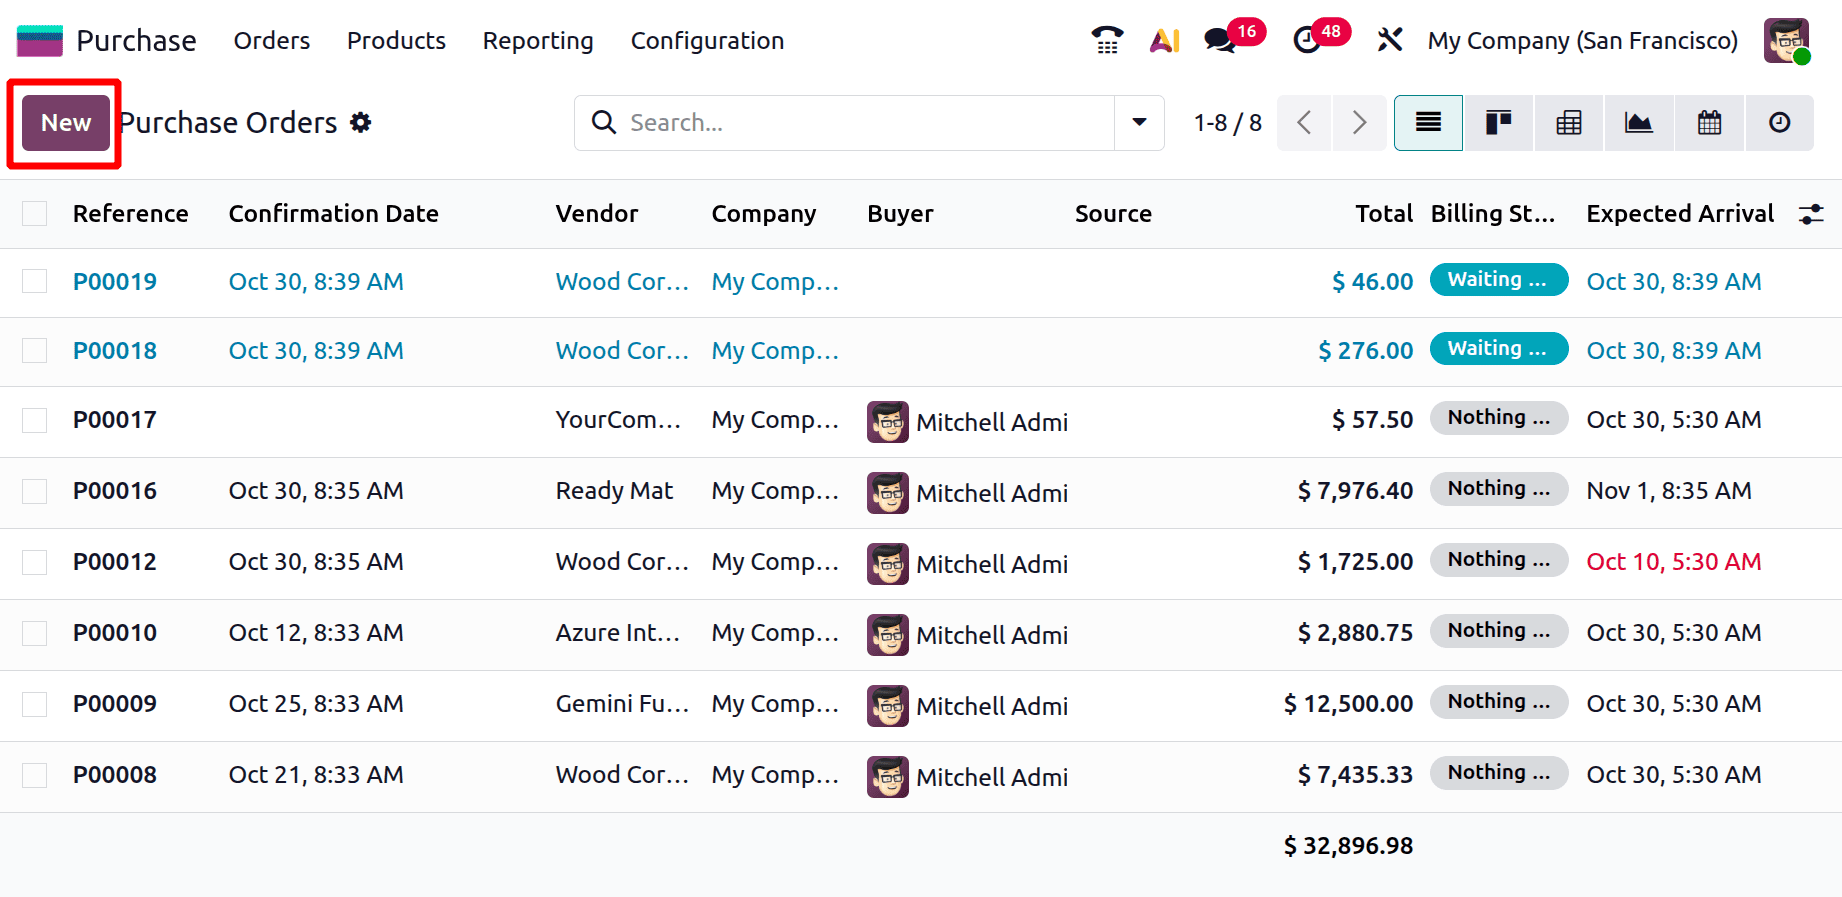
Task: Sort by the Expected Arrival column header
Action: click(1680, 214)
